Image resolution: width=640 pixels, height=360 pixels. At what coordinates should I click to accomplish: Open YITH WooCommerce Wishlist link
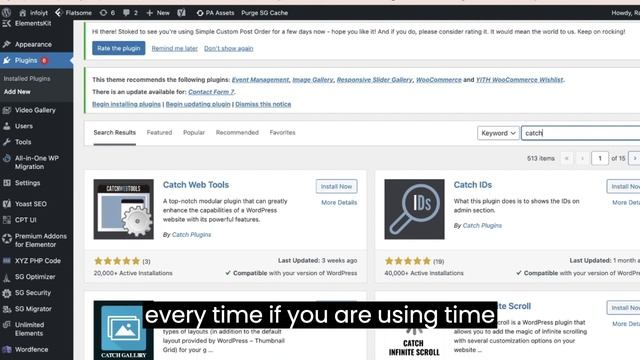point(520,80)
